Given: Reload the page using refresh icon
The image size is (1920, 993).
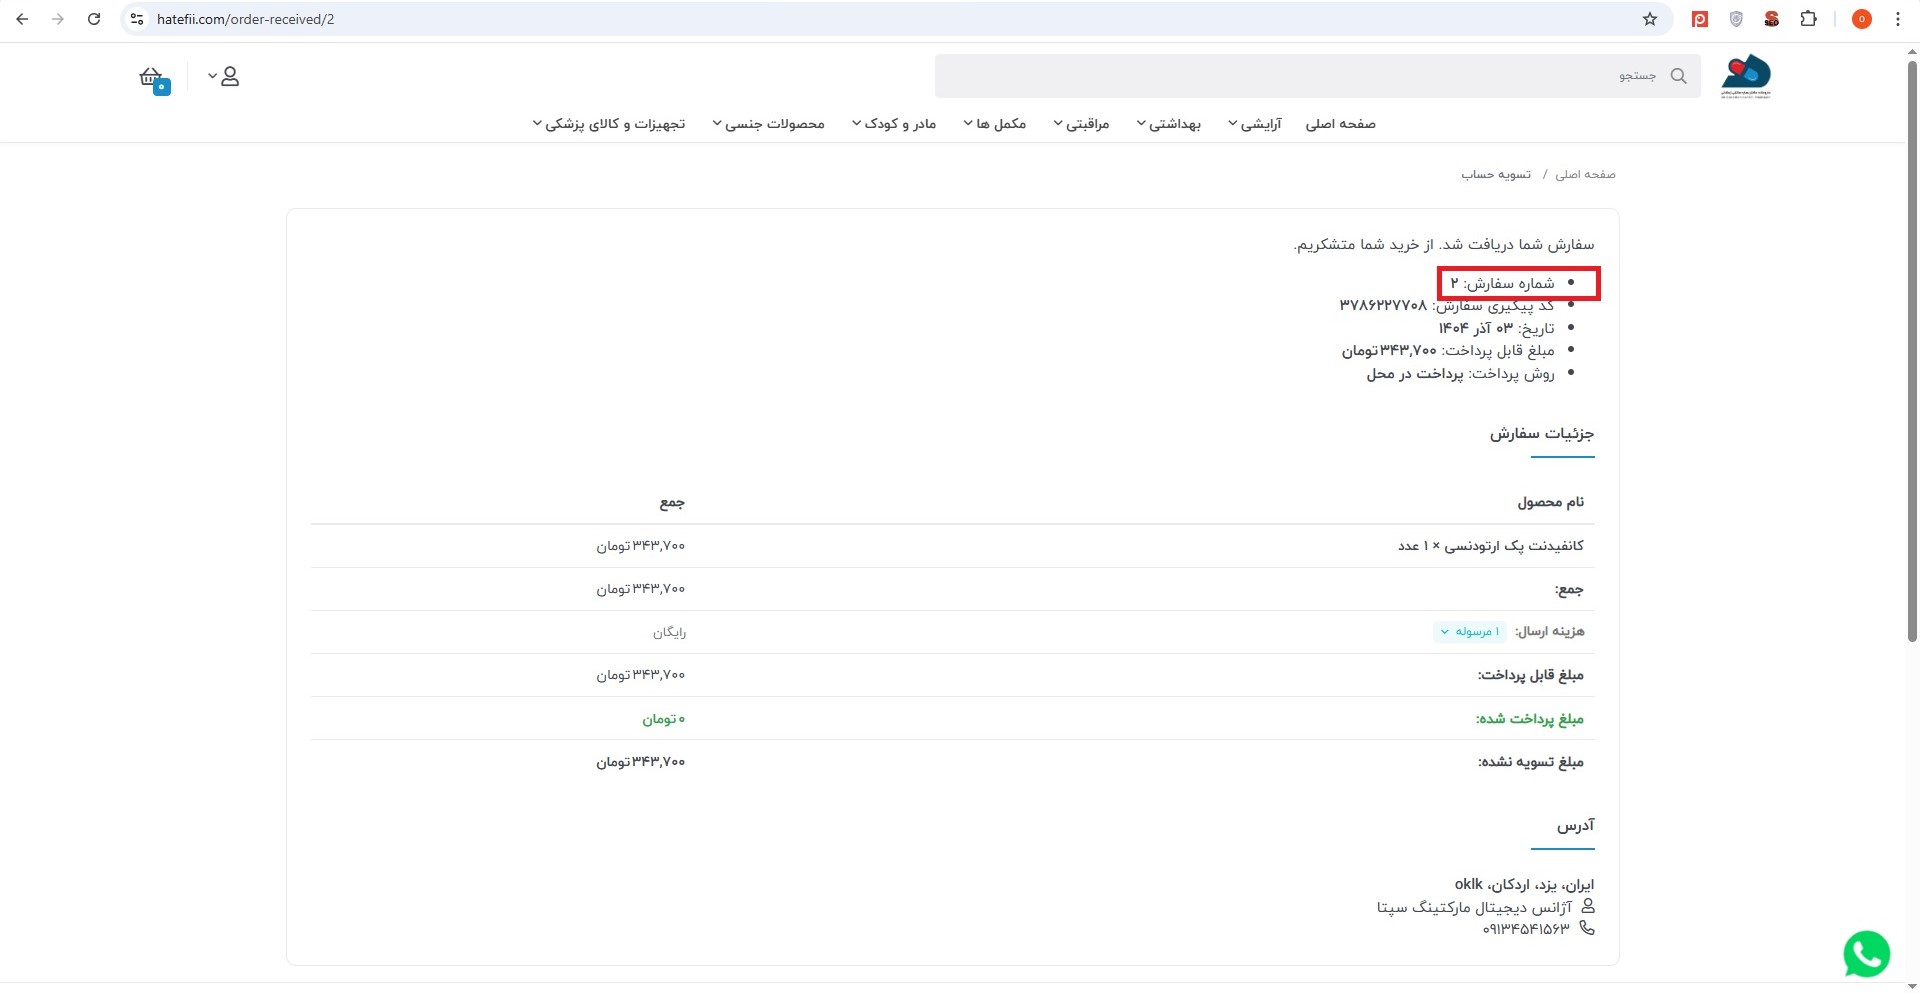Looking at the screenshot, I should (94, 19).
